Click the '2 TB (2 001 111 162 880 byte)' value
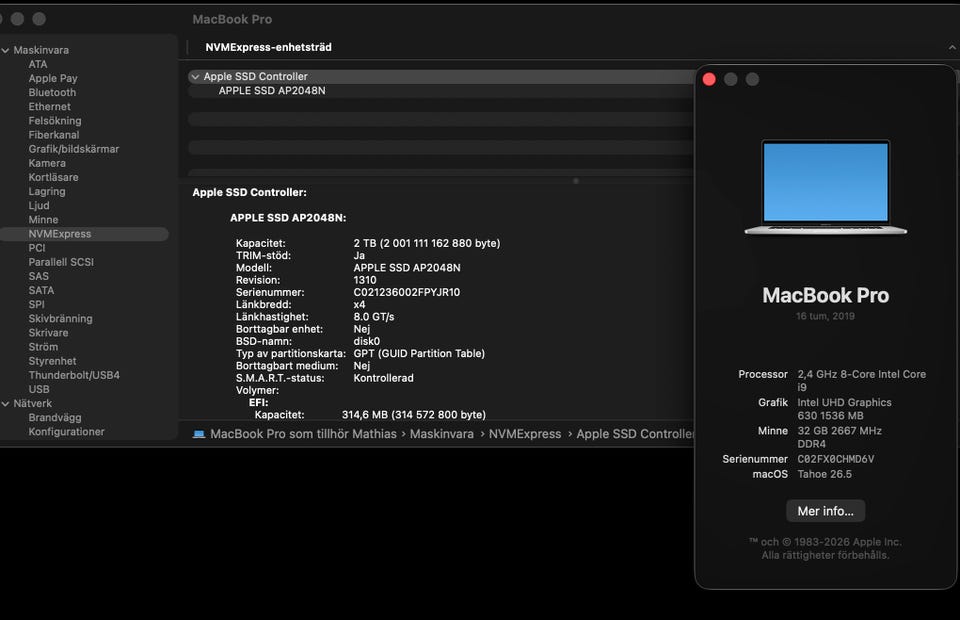The width and height of the screenshot is (960, 620). tap(427, 243)
